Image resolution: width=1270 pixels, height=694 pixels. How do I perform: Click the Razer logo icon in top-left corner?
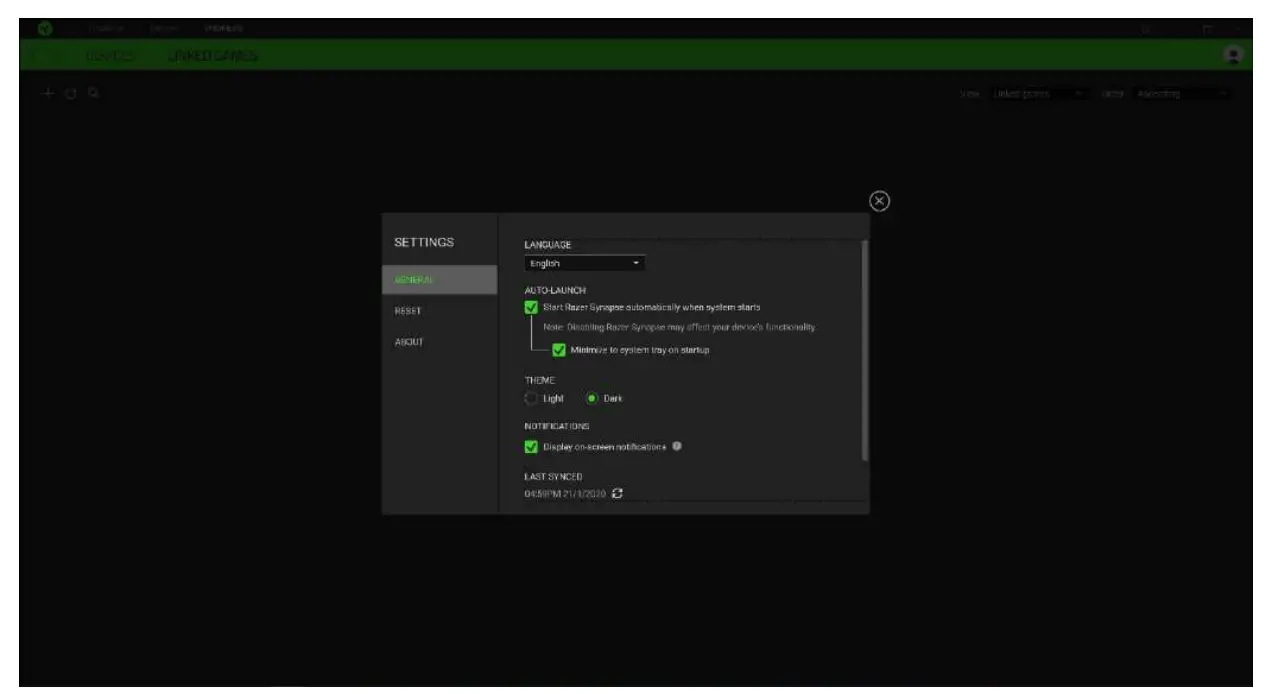tap(44, 28)
